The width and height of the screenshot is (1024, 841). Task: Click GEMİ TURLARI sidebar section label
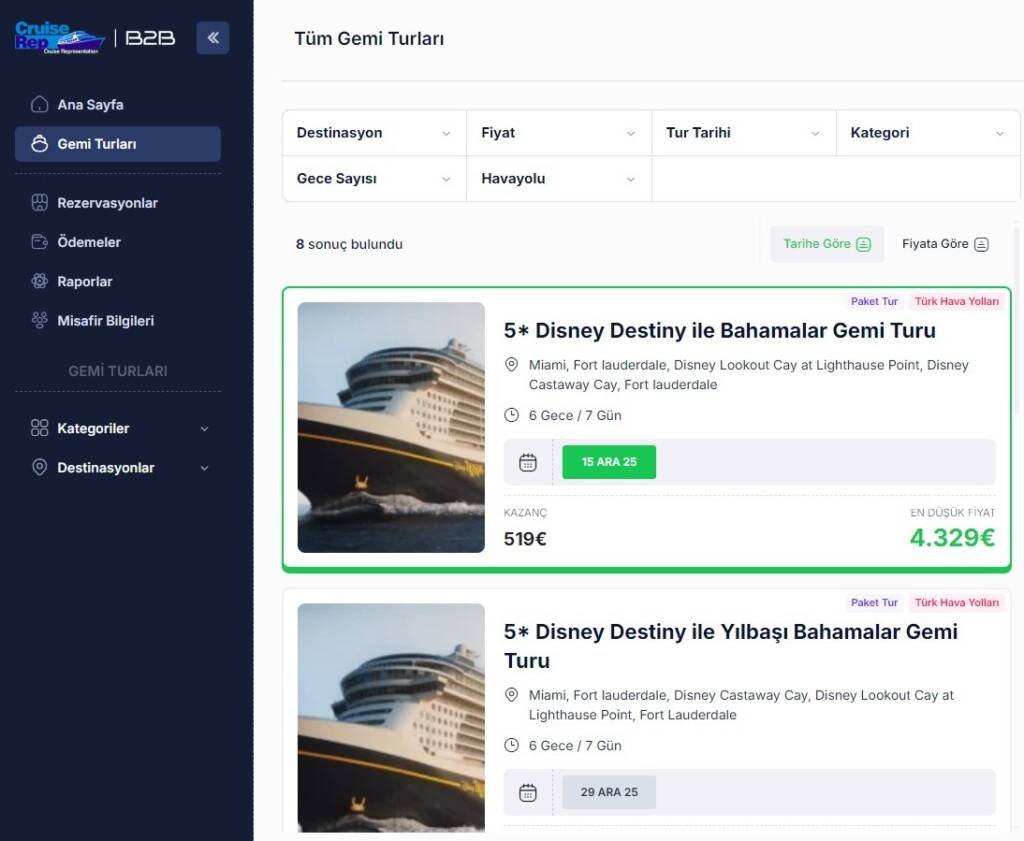(118, 371)
